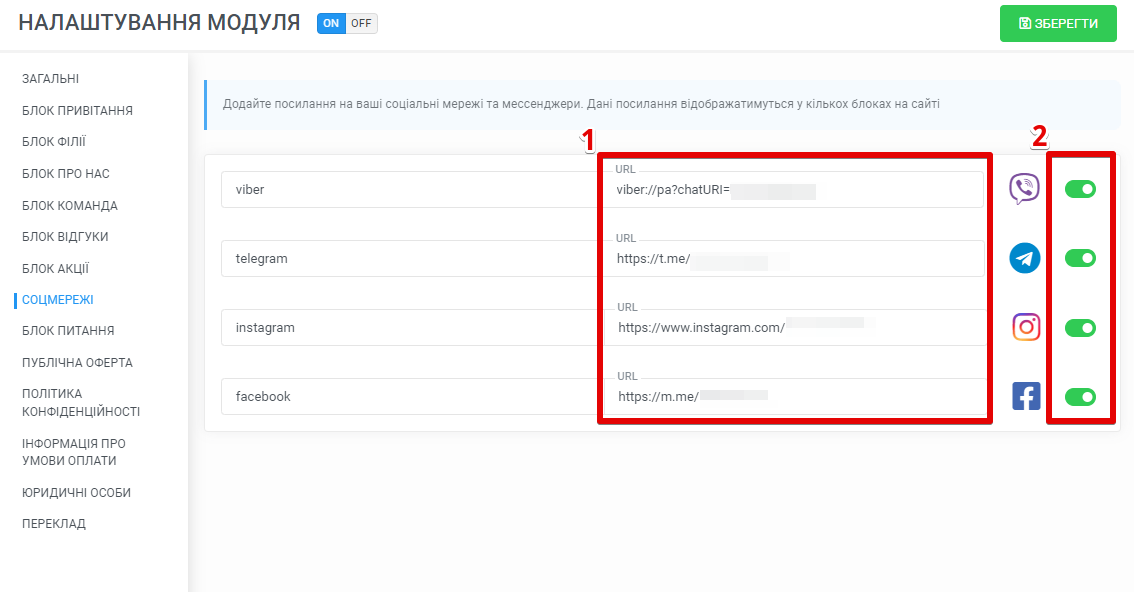Disable the viber link toggle
This screenshot has height=592, width=1134.
point(1080,189)
